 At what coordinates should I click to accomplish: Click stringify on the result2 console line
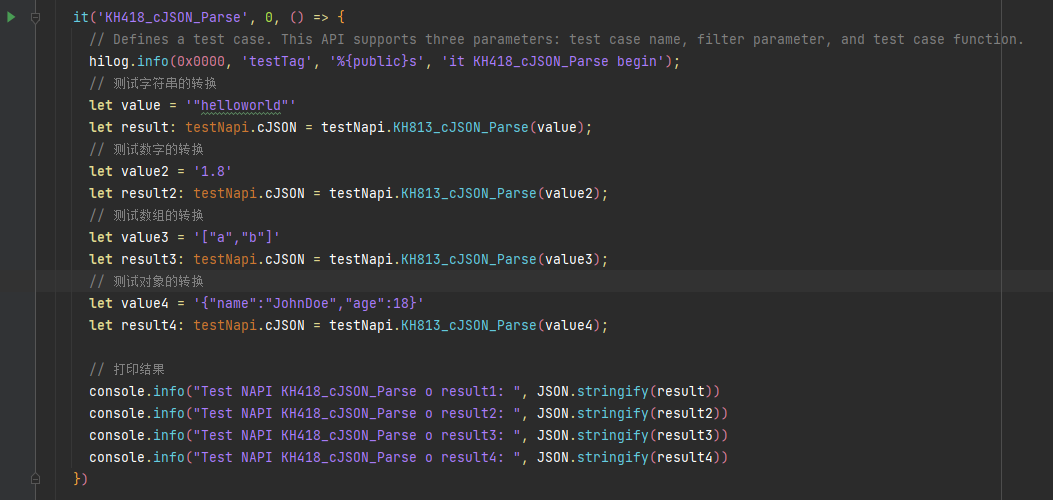click(x=612, y=414)
